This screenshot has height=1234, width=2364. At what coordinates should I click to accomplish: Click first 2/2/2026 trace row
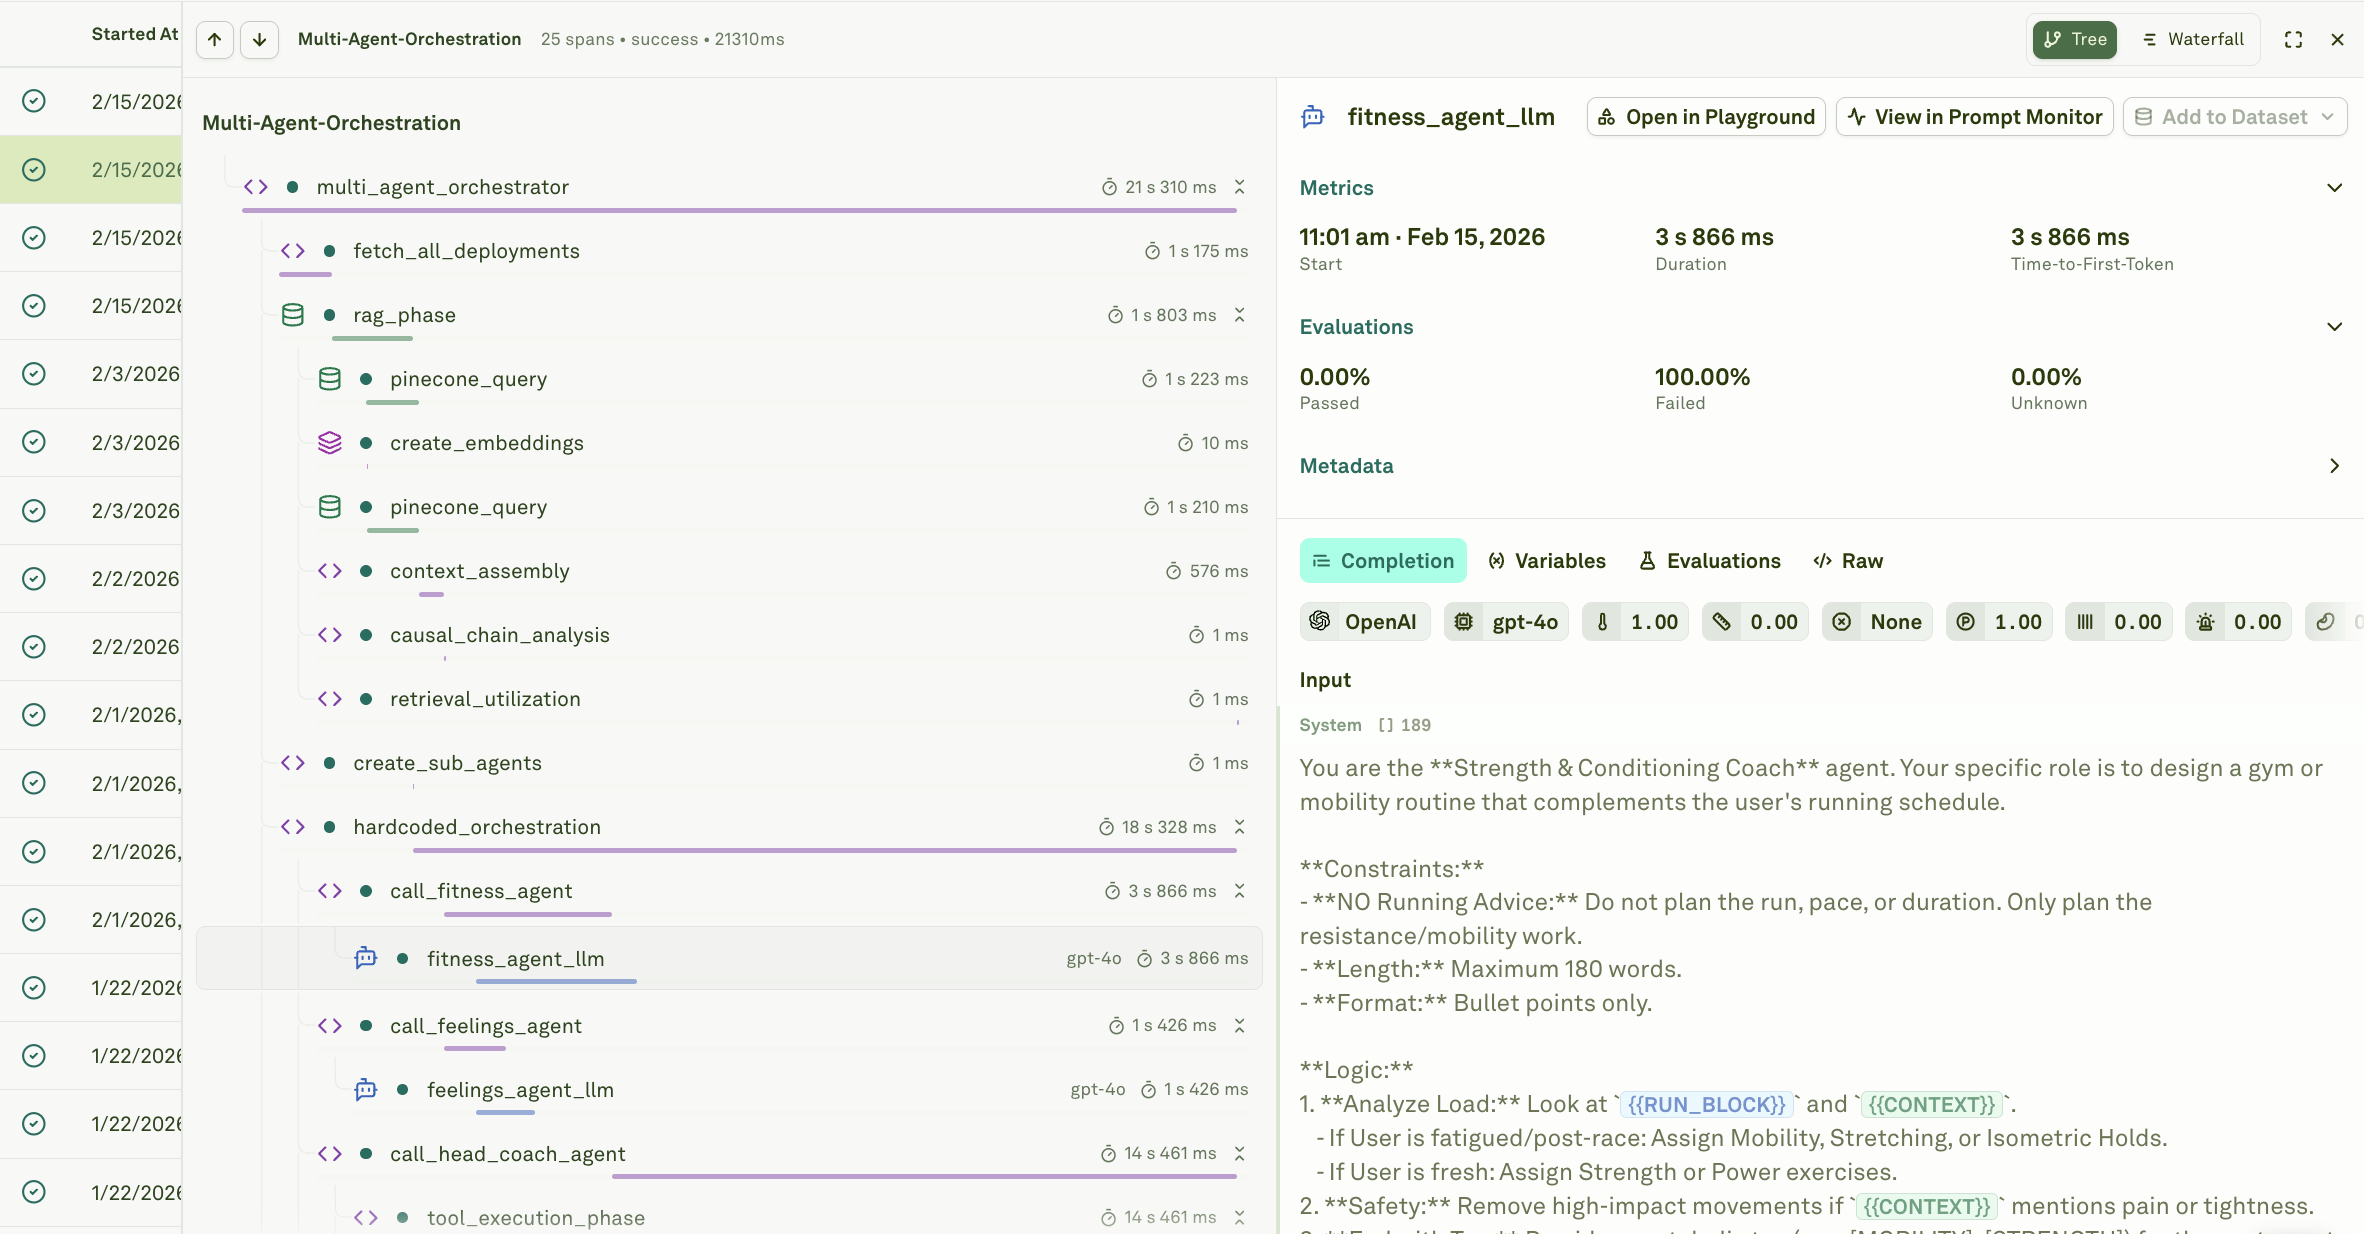91,579
